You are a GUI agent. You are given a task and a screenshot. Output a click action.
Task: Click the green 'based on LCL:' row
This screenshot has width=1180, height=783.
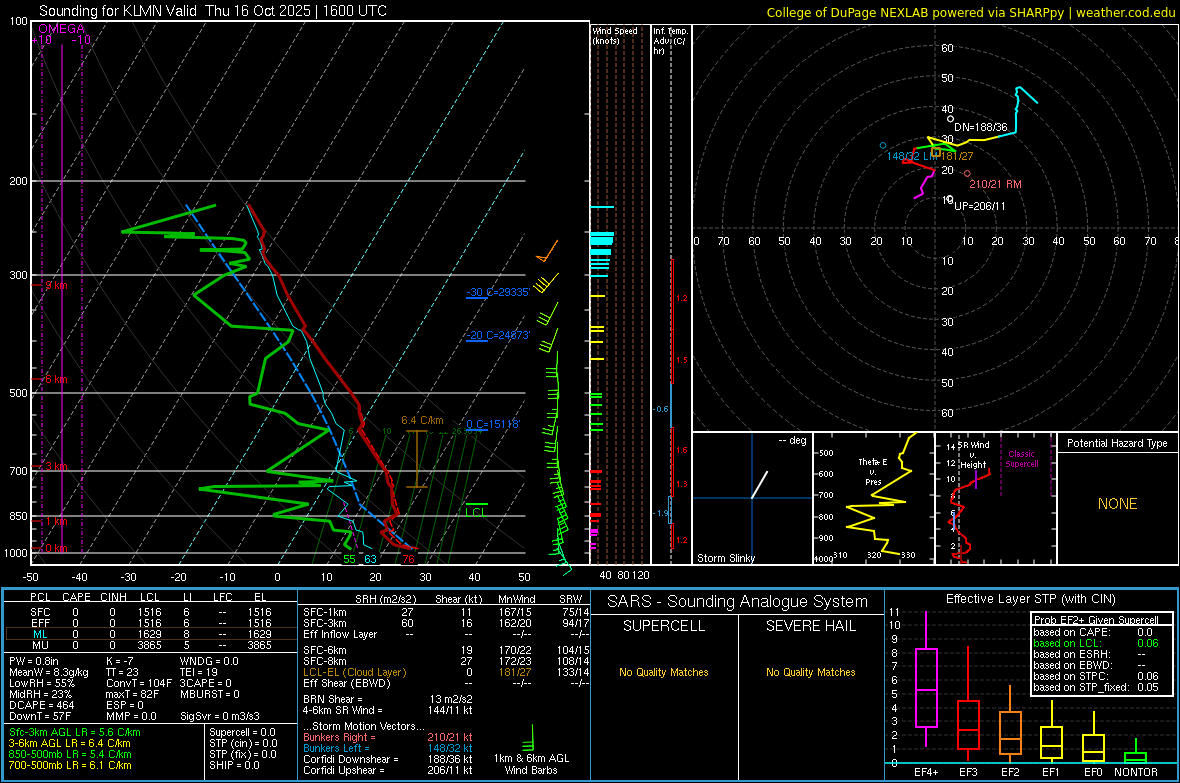pos(1096,643)
